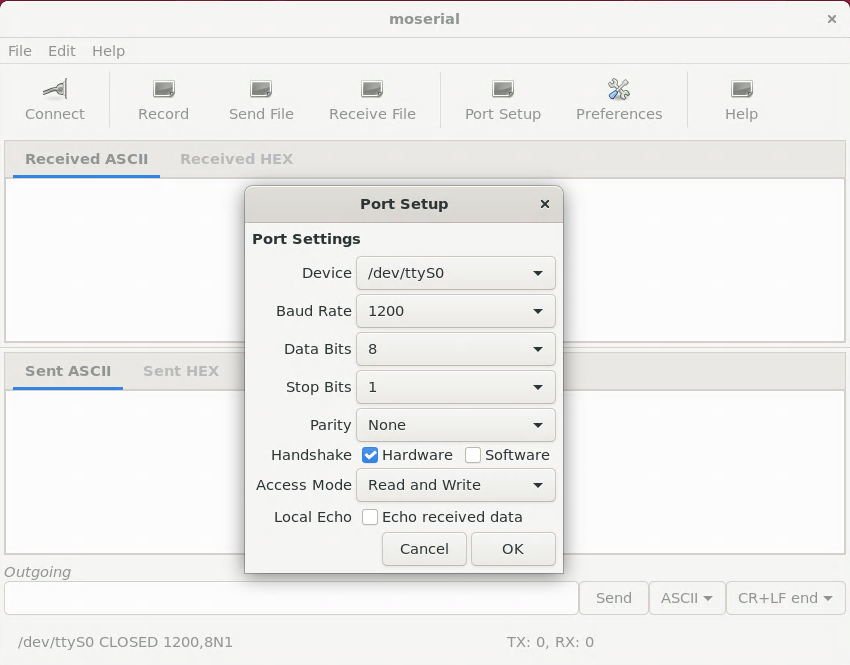Open the Access Mode dropdown

click(x=456, y=485)
